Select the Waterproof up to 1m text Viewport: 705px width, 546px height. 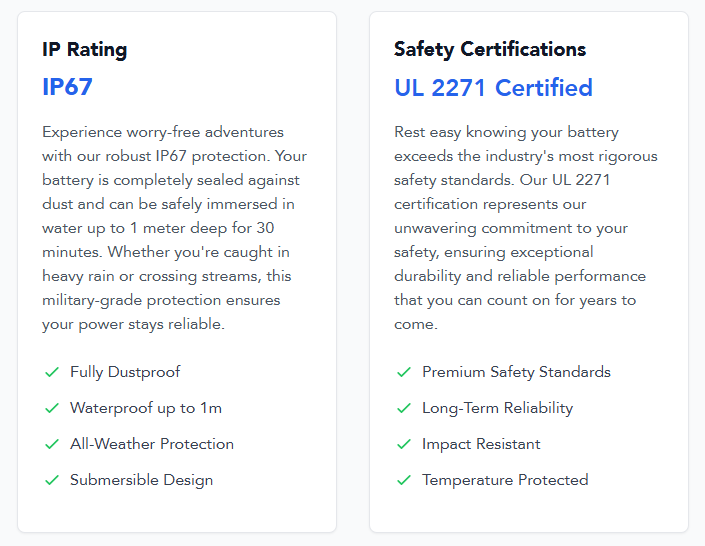tap(146, 408)
